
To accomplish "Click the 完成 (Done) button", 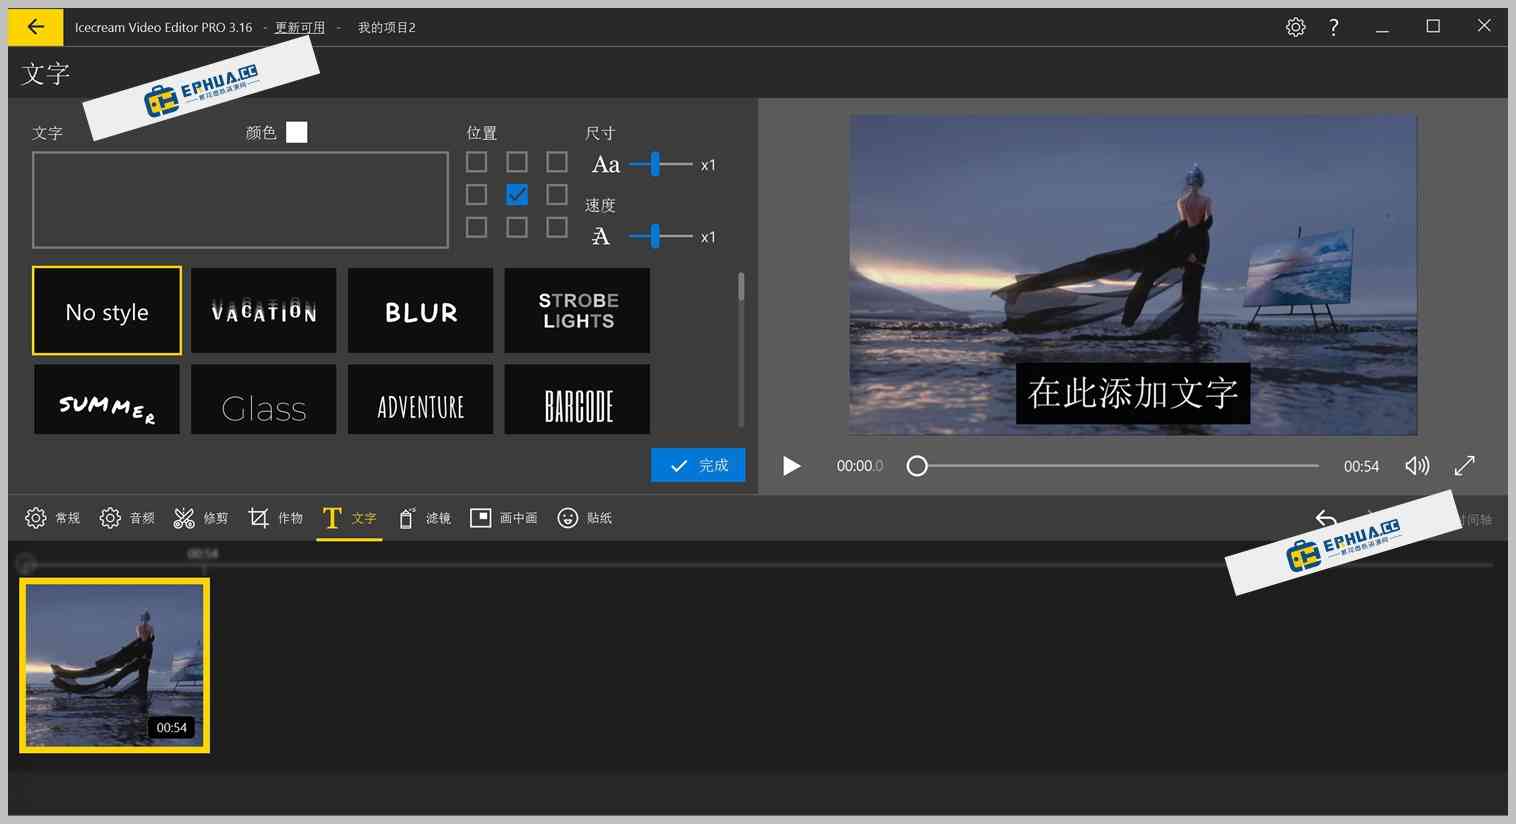I will (x=698, y=465).
